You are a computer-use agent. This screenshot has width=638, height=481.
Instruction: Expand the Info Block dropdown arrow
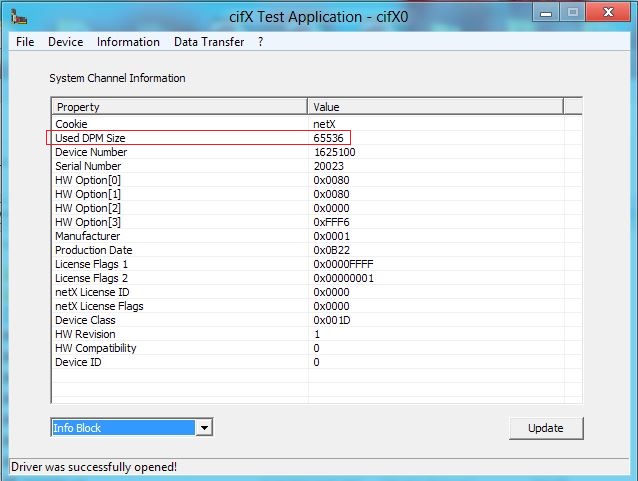(x=204, y=428)
